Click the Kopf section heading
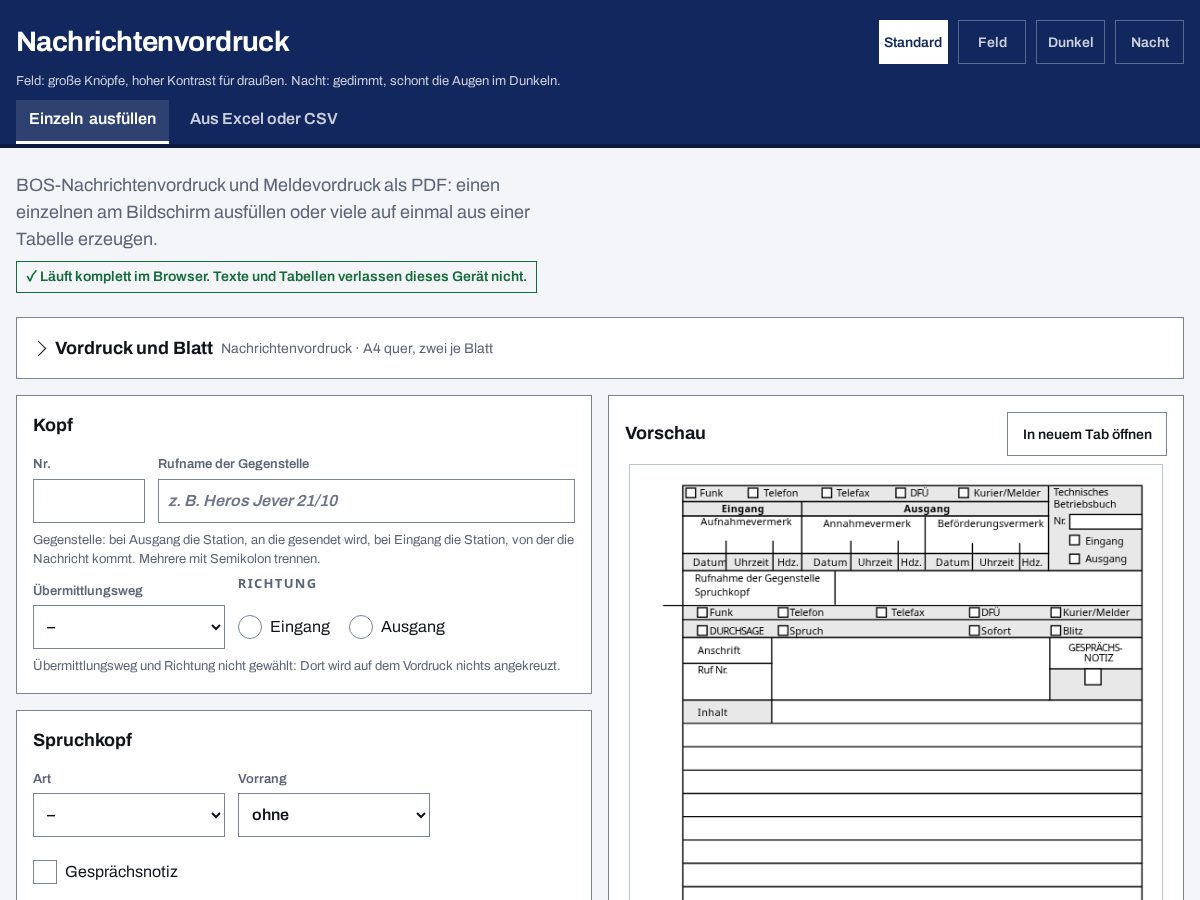This screenshot has width=1200, height=900. [53, 425]
